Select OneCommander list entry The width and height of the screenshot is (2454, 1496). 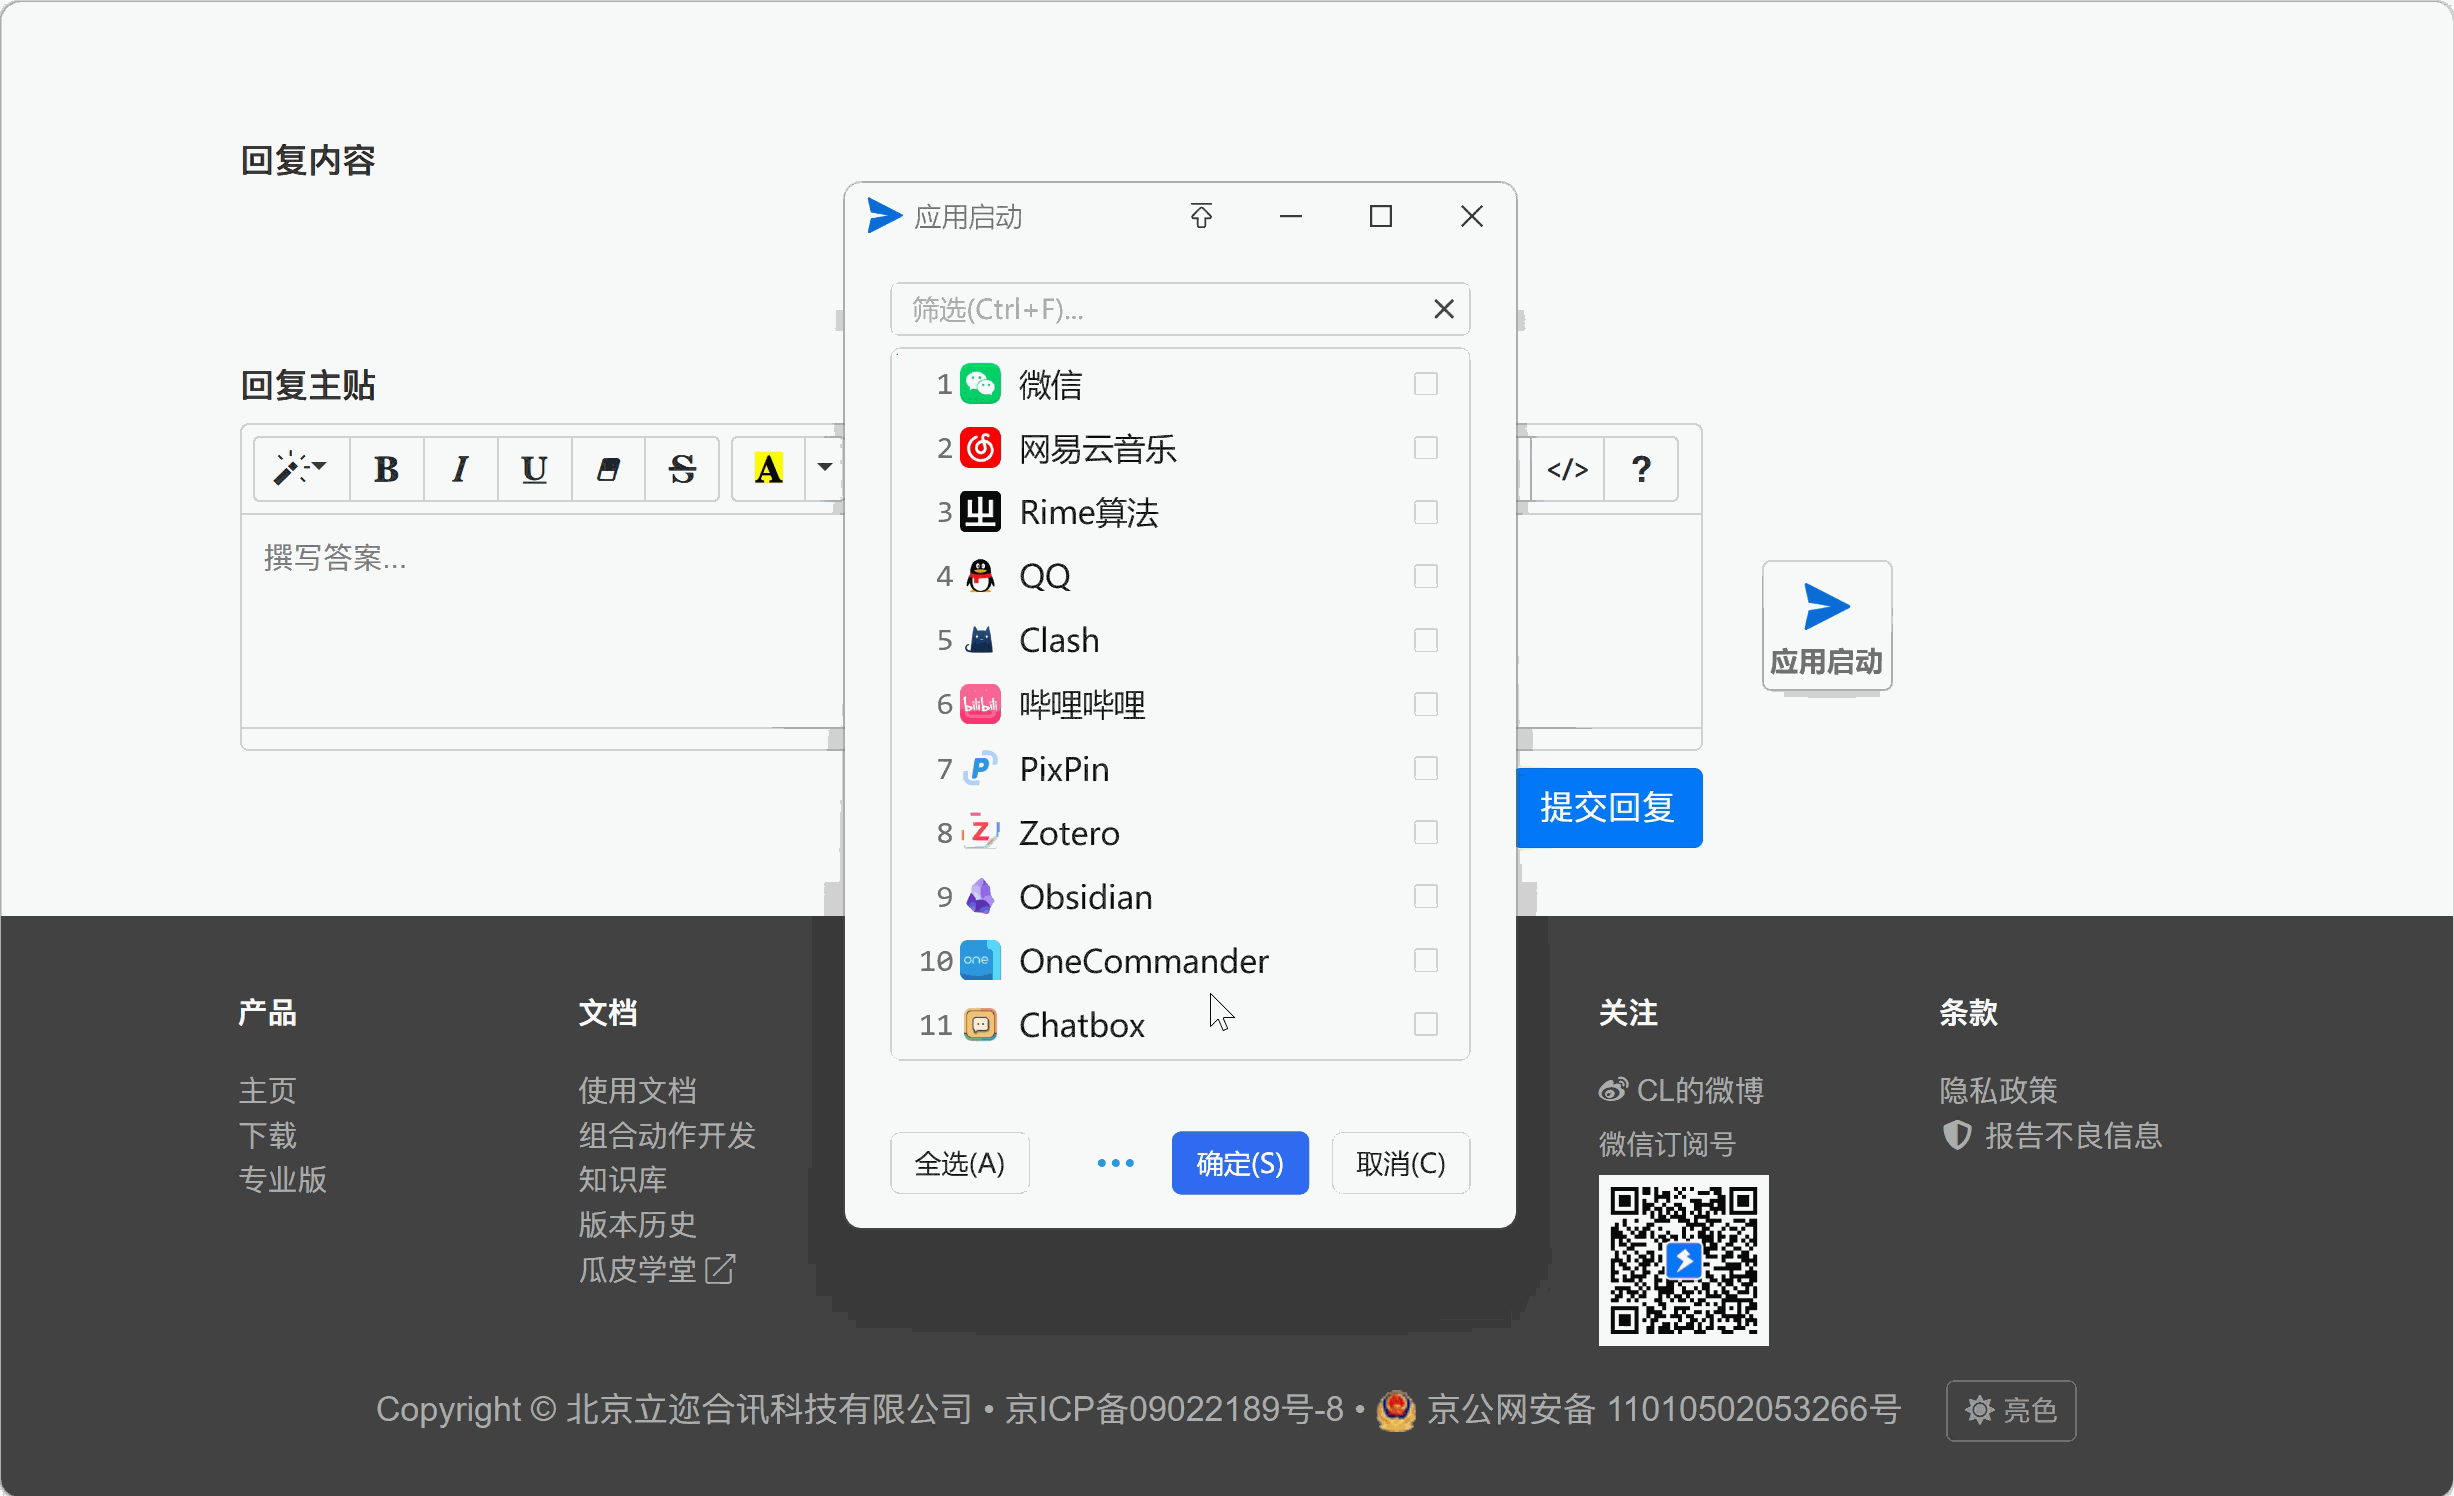click(1142, 961)
